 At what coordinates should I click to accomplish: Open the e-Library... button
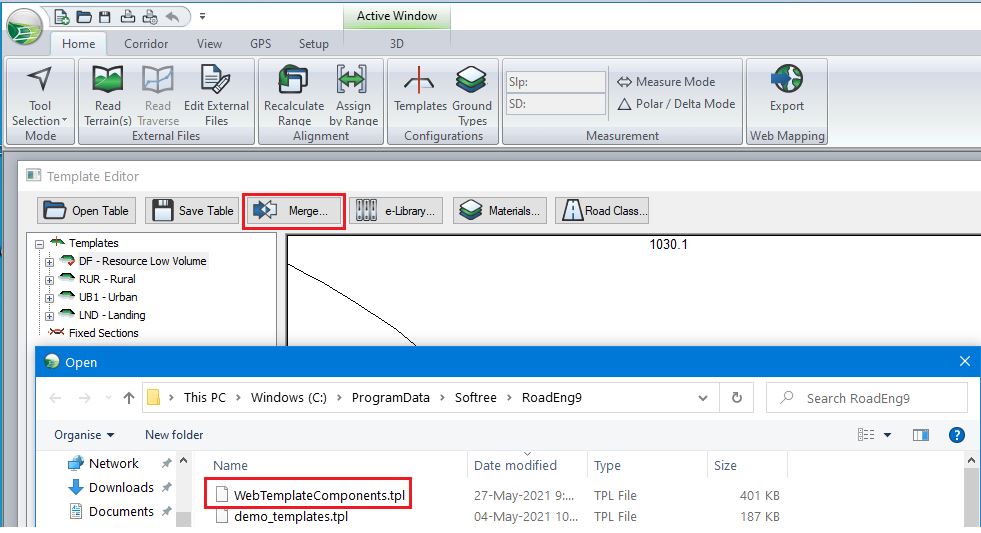396,211
